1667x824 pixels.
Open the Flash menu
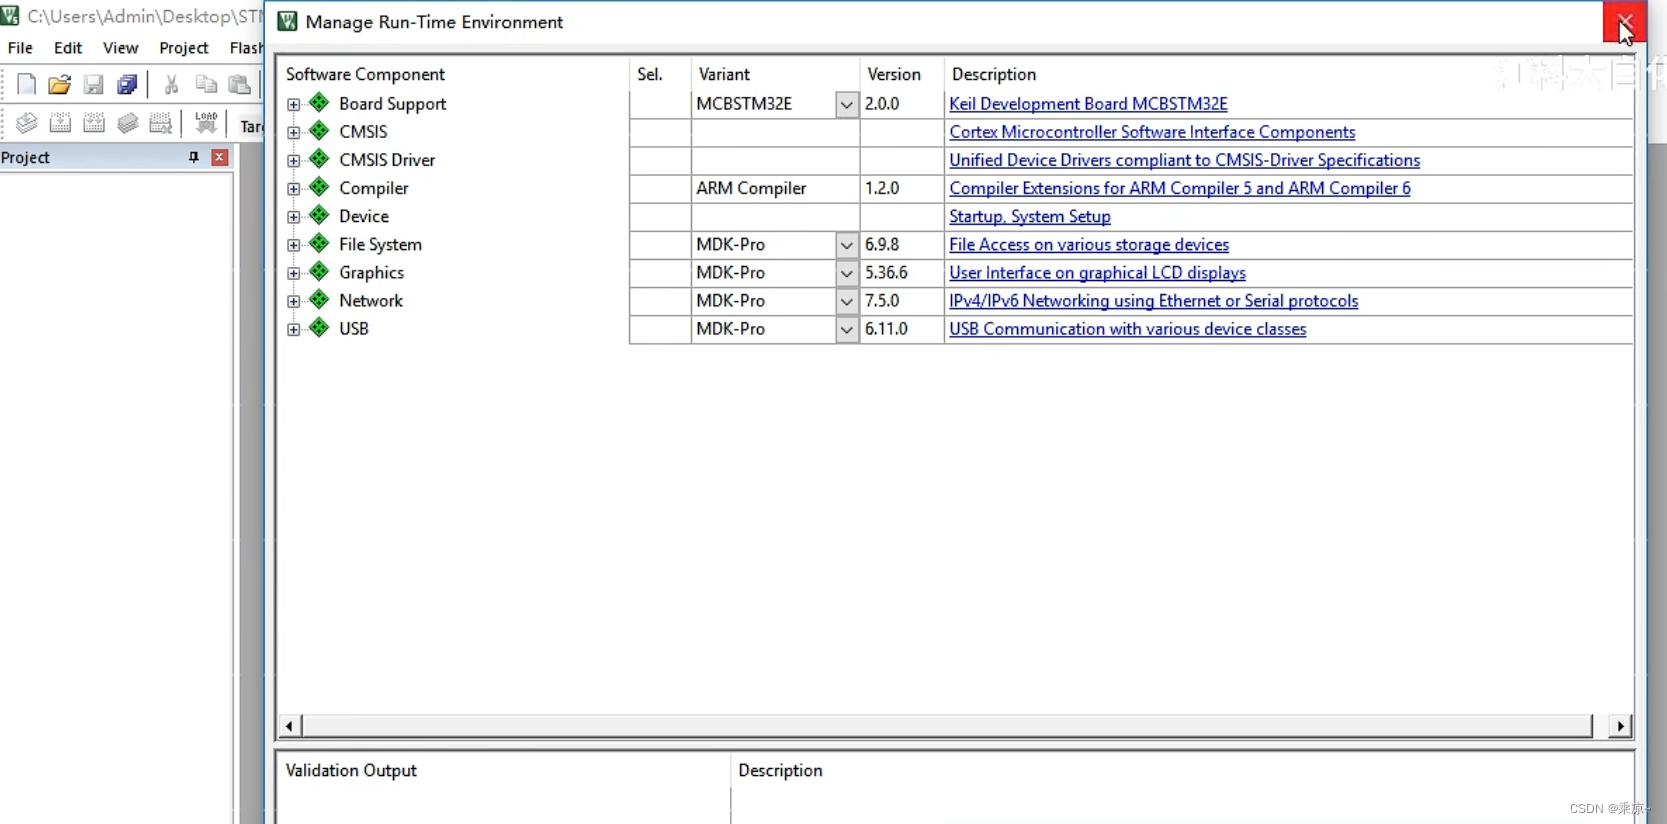click(246, 48)
